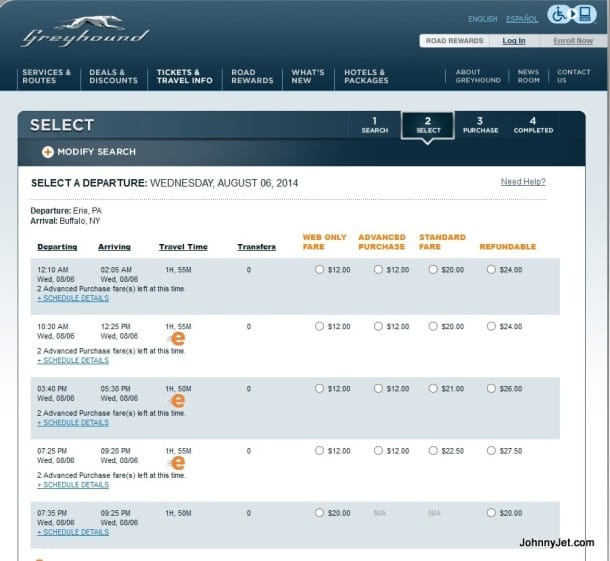
Task: Click the Road Rewards label by Log In
Action: tap(454, 41)
